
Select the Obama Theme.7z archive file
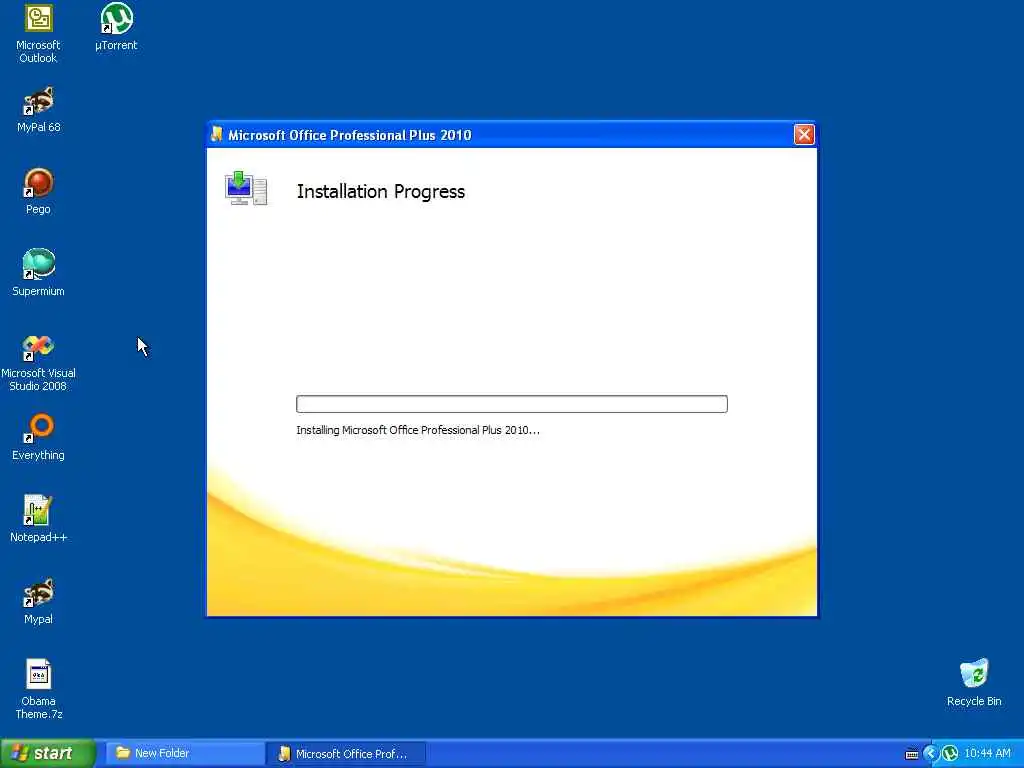39,690
